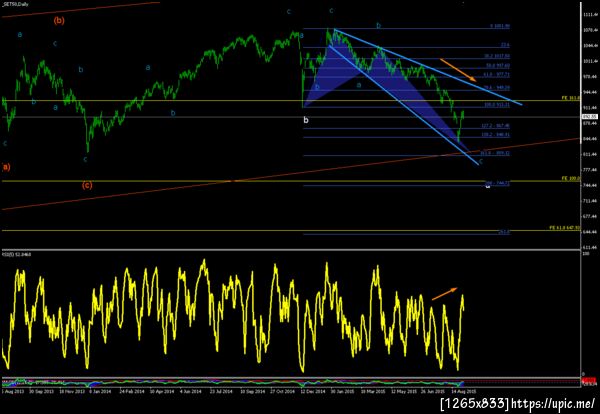The image size is (600, 414).
Task: Click the red value box on bottom indicator
Action: pyautogui.click(x=587, y=380)
